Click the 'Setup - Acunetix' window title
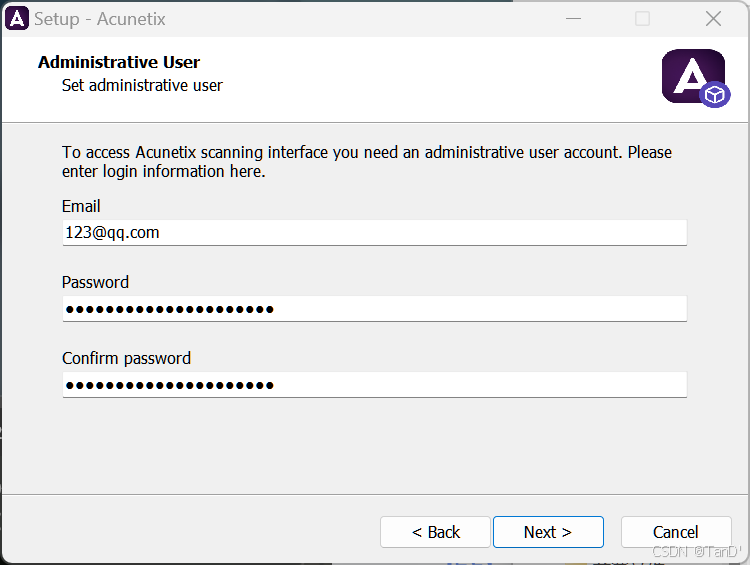Image resolution: width=750 pixels, height=565 pixels. [x=99, y=19]
